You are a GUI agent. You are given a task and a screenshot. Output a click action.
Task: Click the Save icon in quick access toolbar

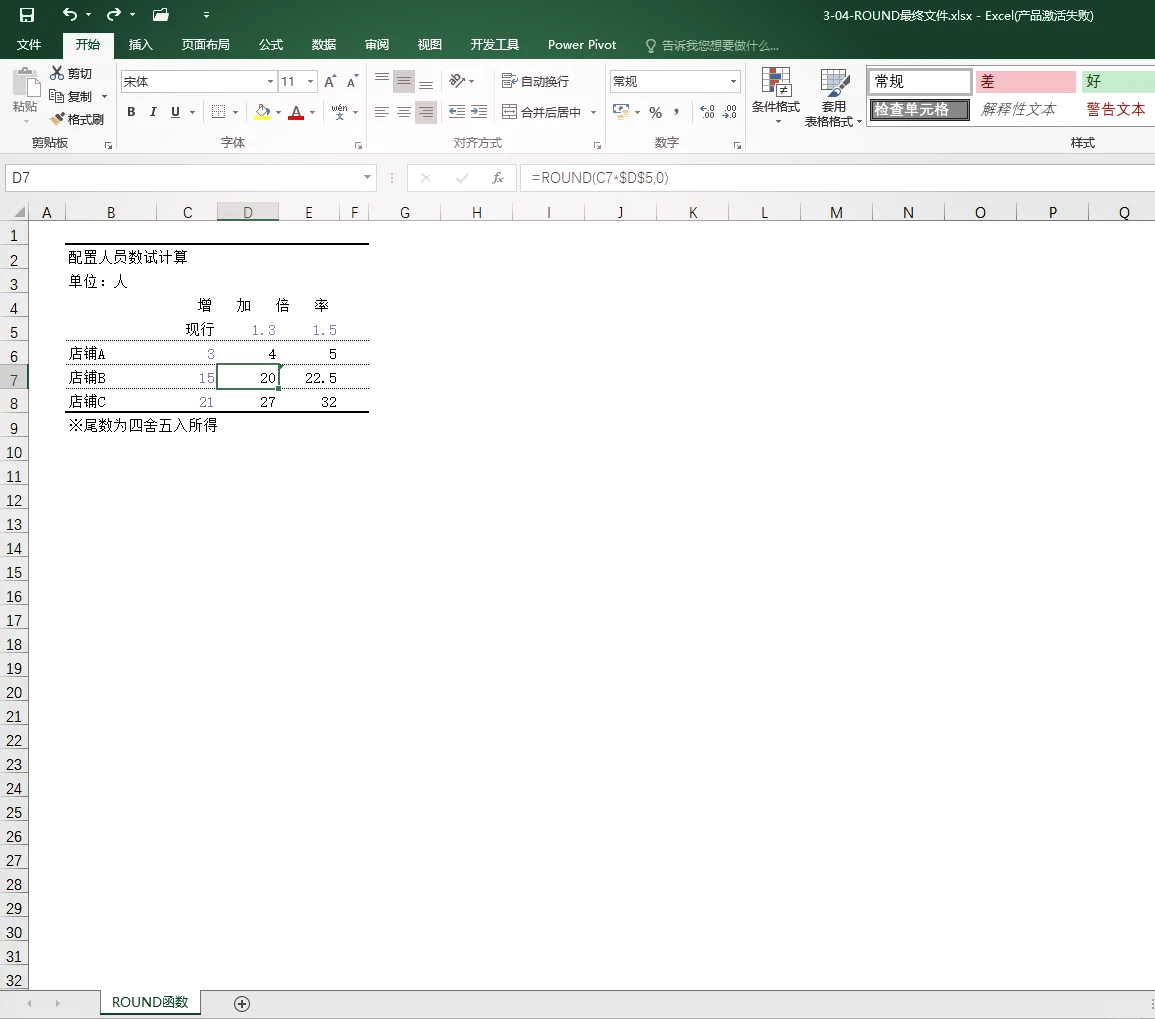tap(27, 15)
